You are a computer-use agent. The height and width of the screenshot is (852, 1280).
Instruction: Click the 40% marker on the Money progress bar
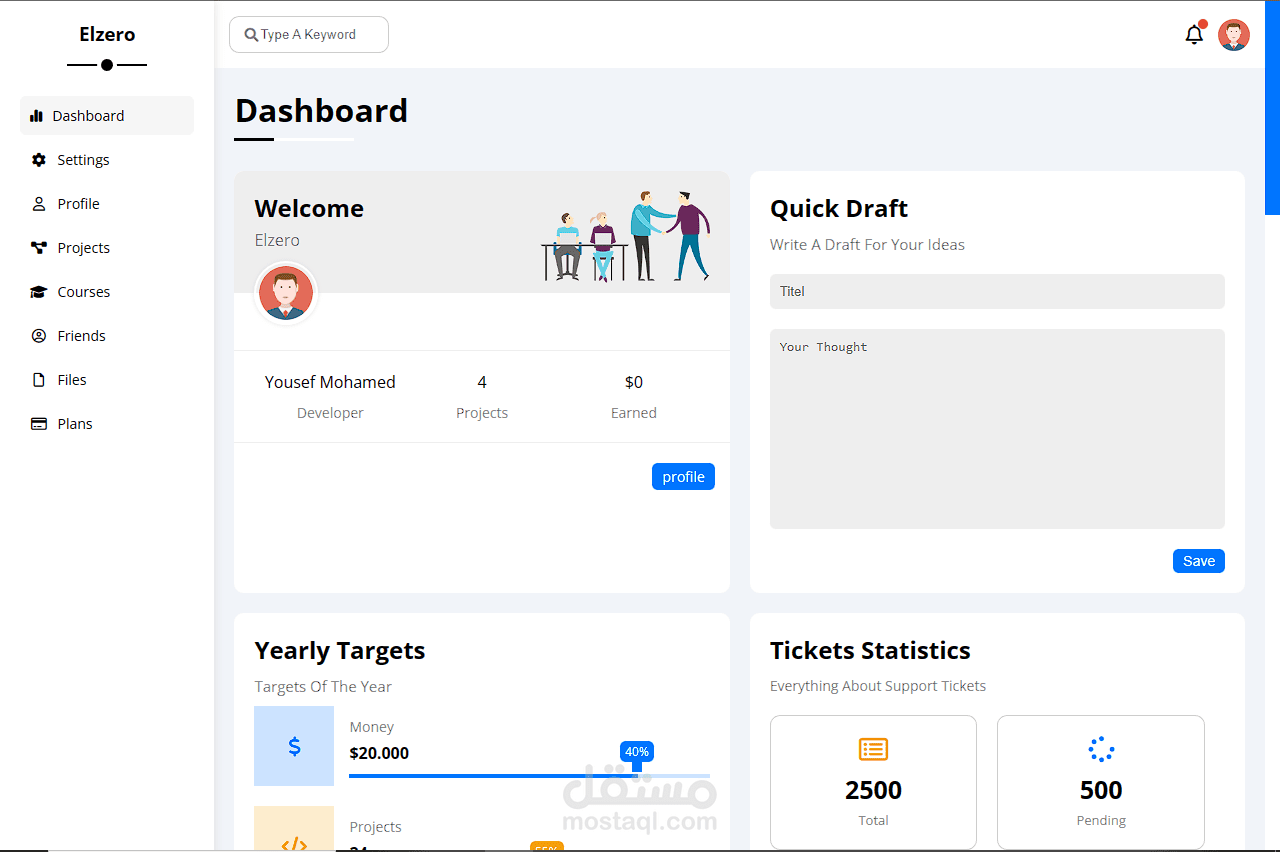click(637, 751)
